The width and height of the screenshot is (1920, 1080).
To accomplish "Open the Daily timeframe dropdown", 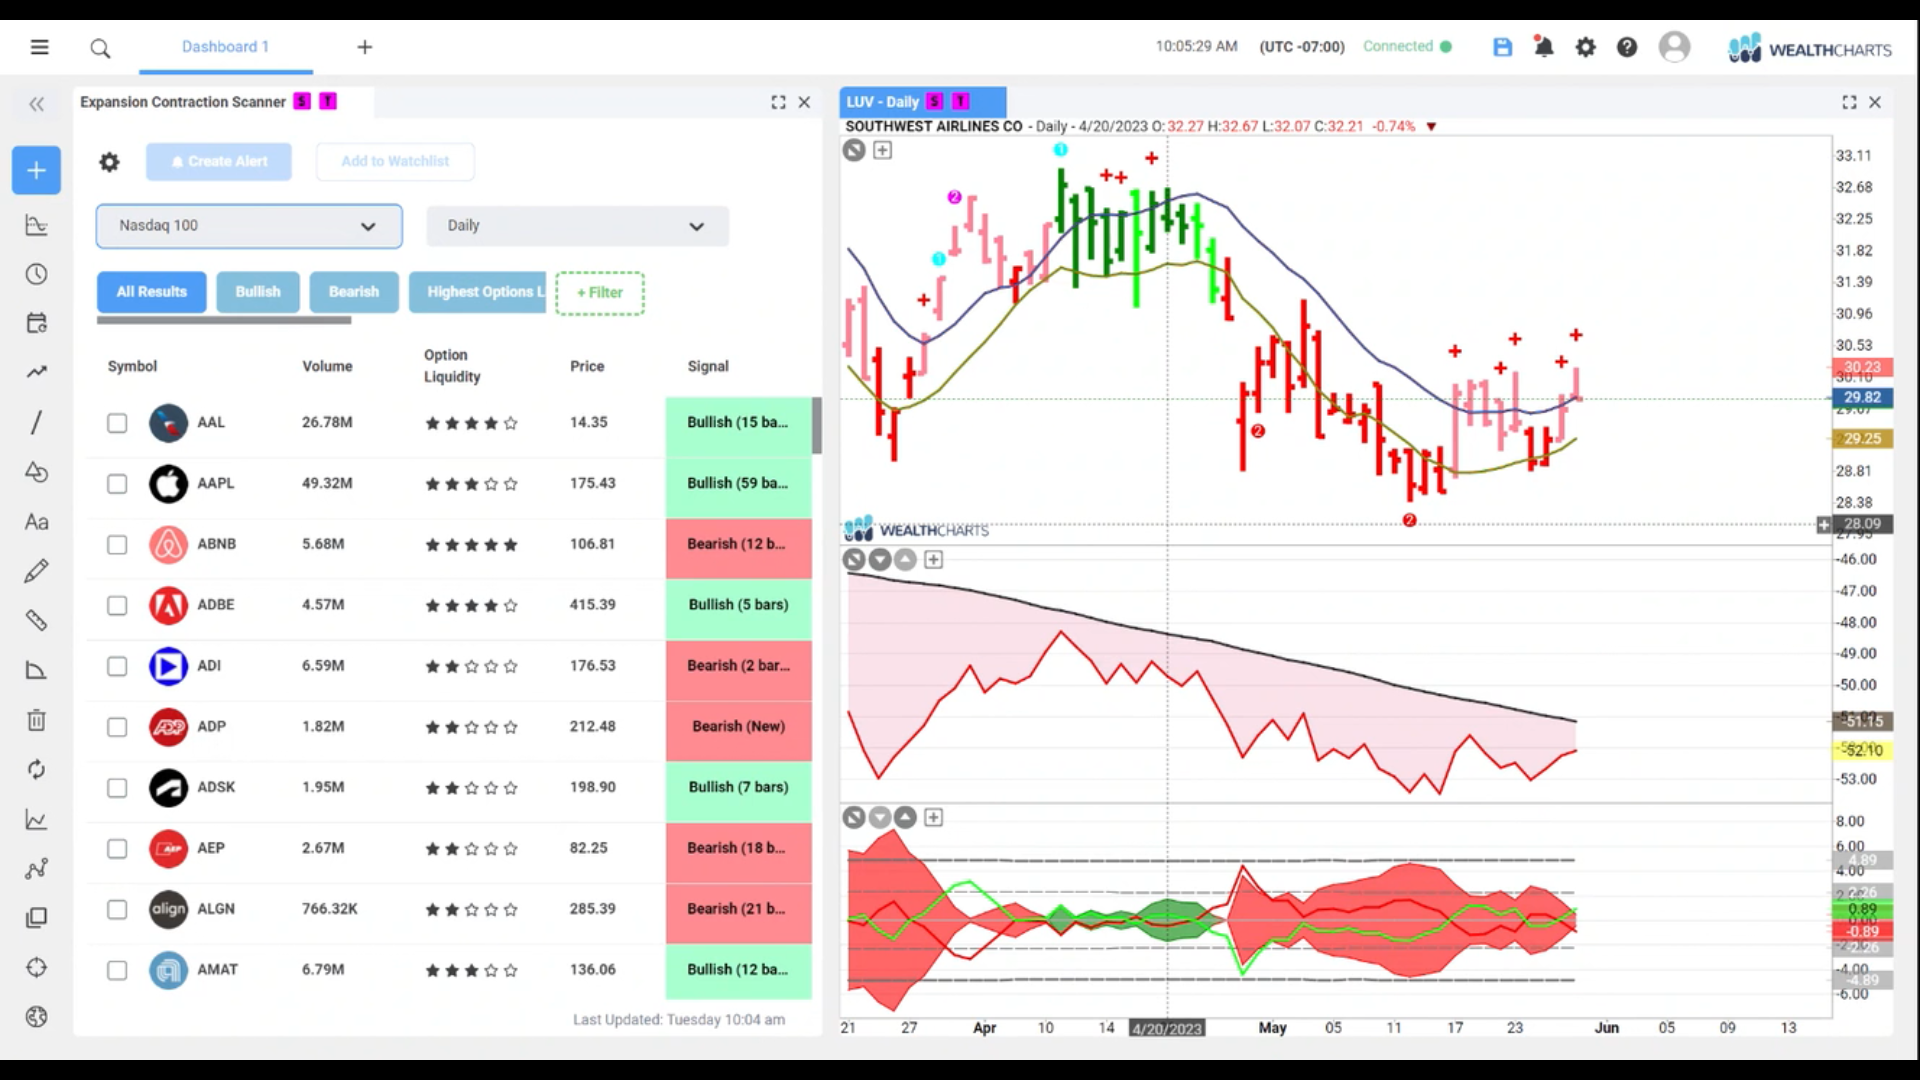I will (x=577, y=226).
